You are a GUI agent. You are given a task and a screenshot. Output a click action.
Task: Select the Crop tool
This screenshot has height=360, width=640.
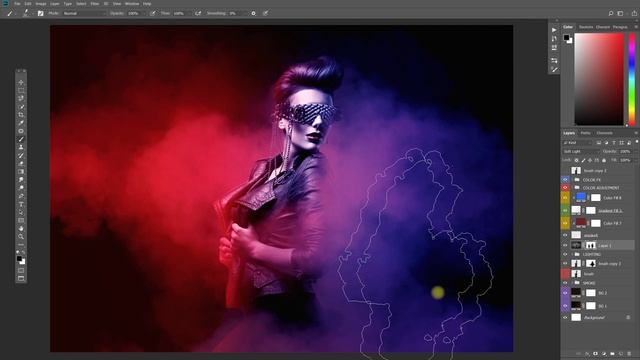point(21,115)
